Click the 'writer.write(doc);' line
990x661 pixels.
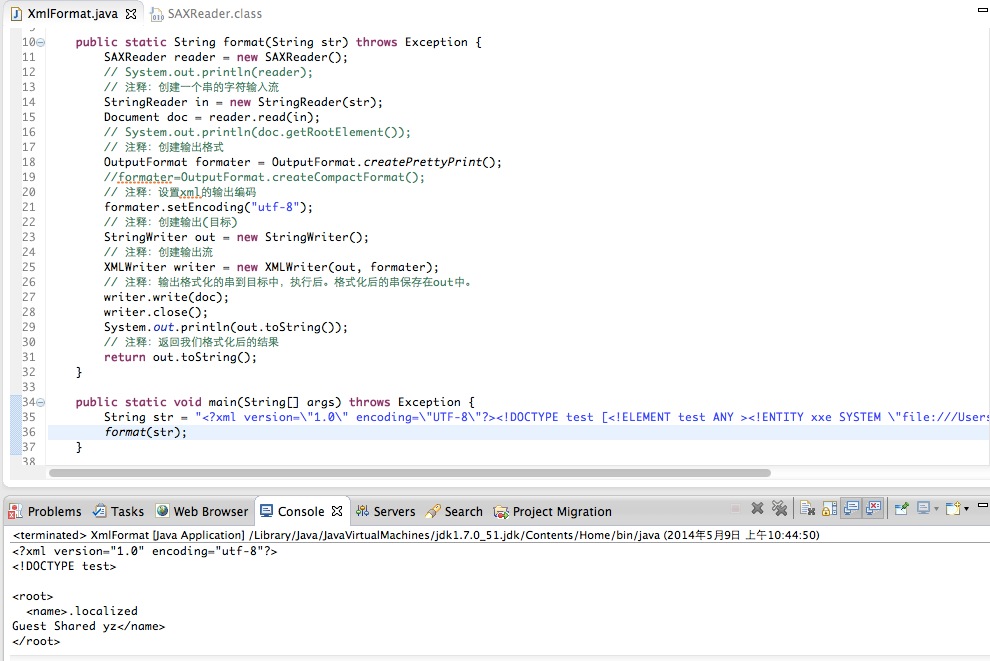(x=166, y=297)
